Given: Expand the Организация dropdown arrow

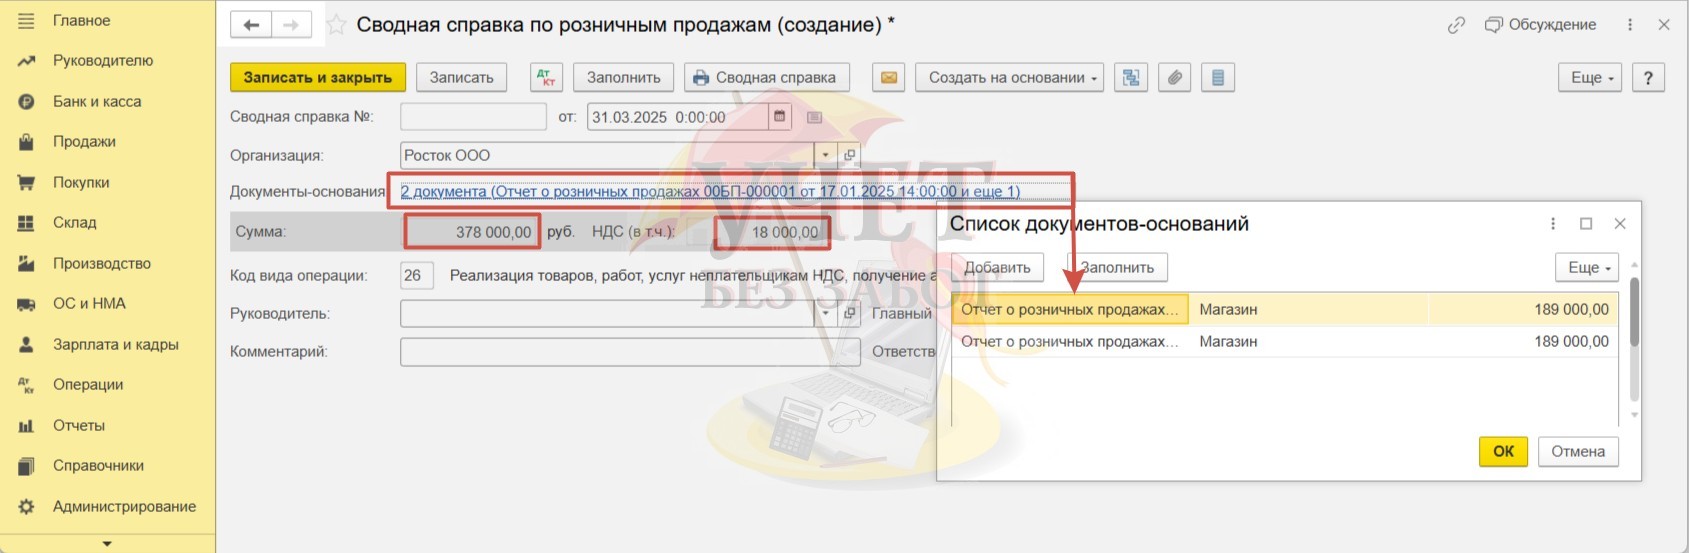Looking at the screenshot, I should tap(826, 155).
